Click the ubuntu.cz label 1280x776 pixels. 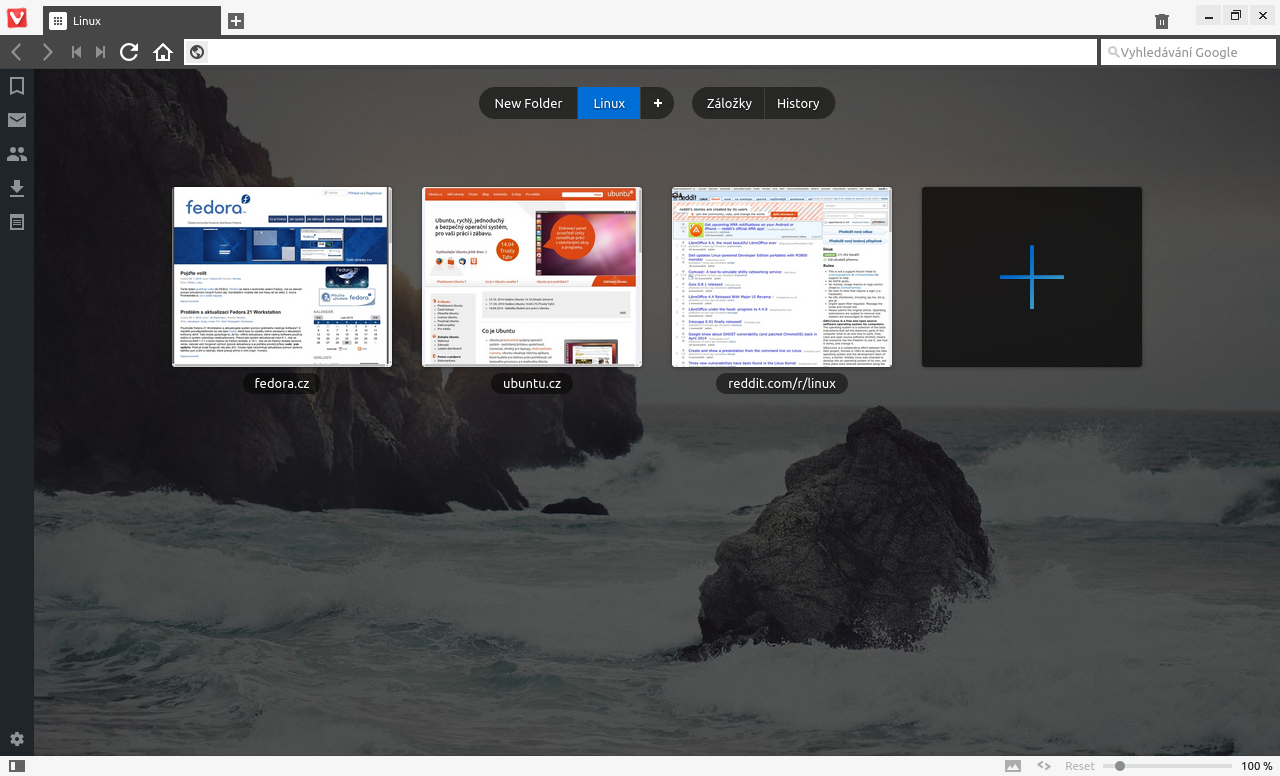coord(532,383)
